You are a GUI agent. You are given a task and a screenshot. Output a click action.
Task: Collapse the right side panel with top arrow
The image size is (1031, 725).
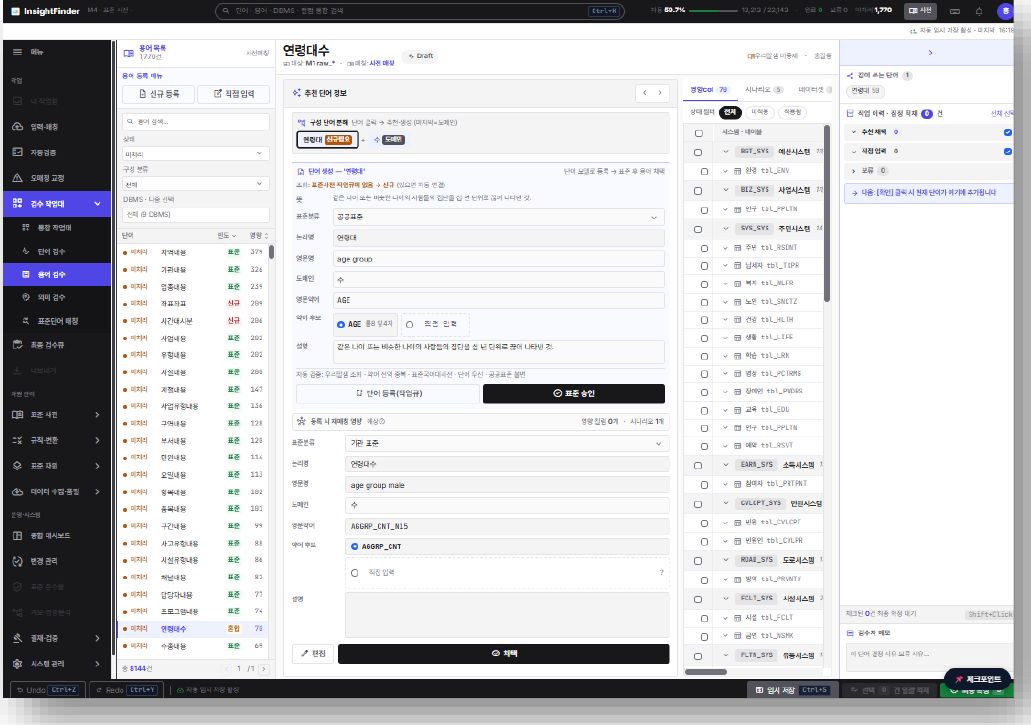(930, 53)
